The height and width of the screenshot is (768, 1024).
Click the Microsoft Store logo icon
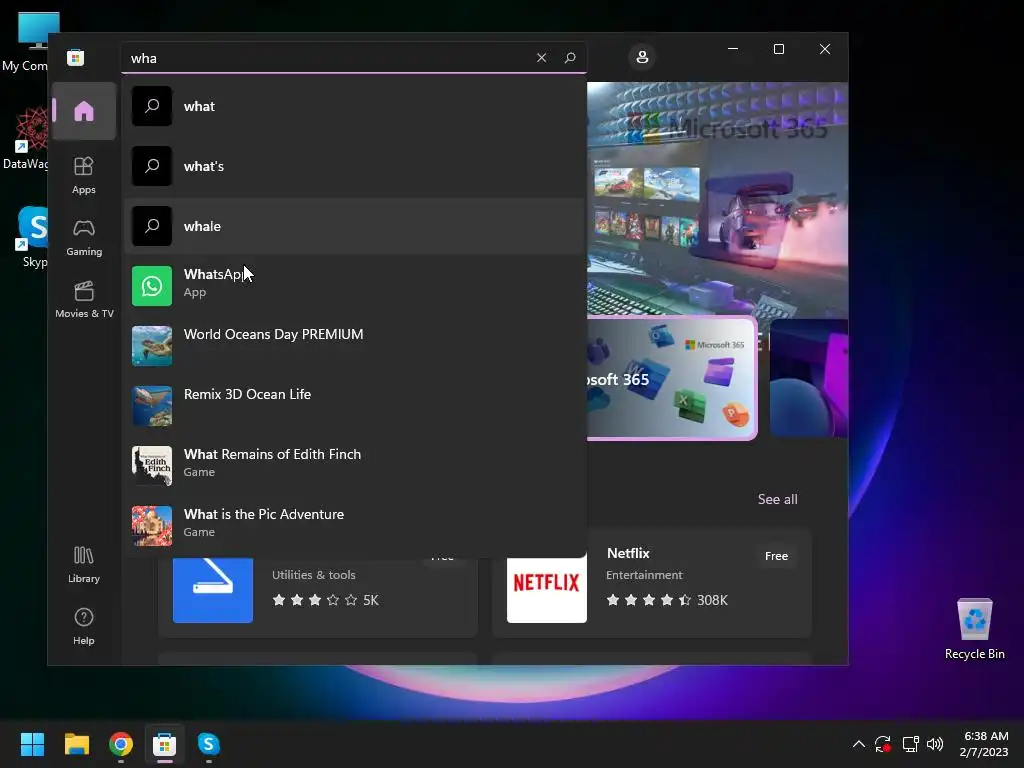[x=76, y=57]
